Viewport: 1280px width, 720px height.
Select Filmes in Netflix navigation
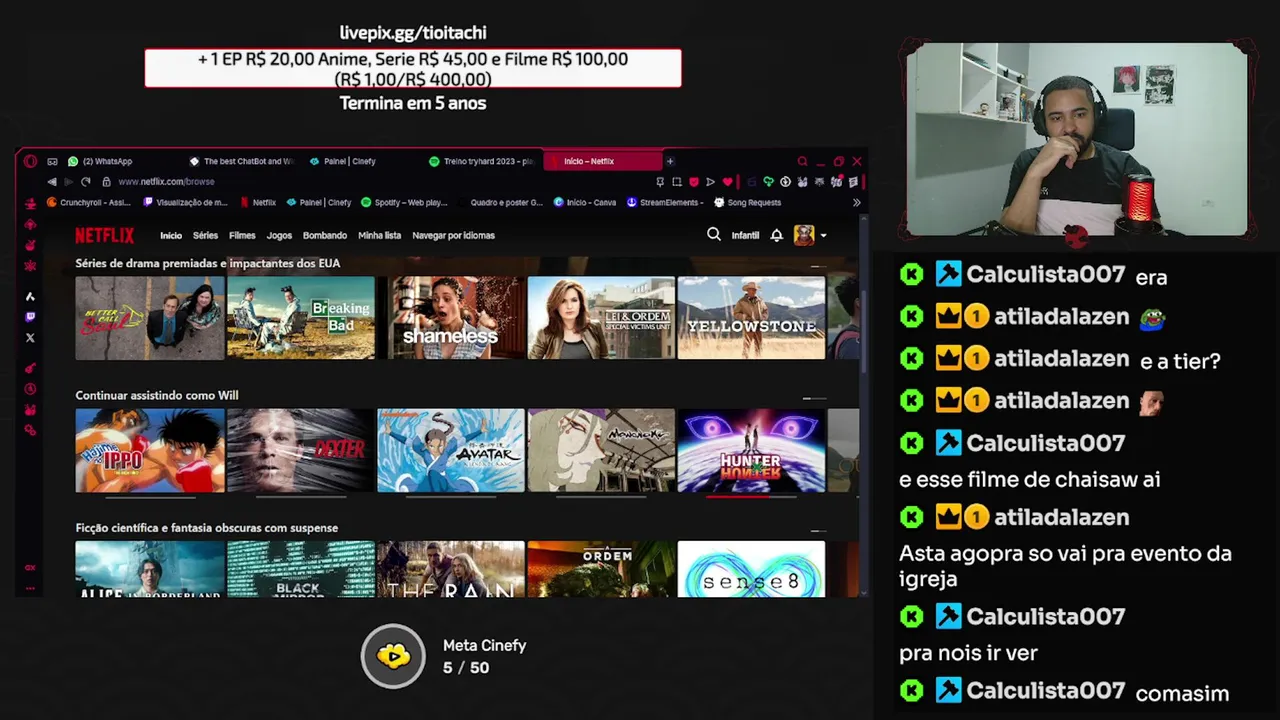coord(242,235)
